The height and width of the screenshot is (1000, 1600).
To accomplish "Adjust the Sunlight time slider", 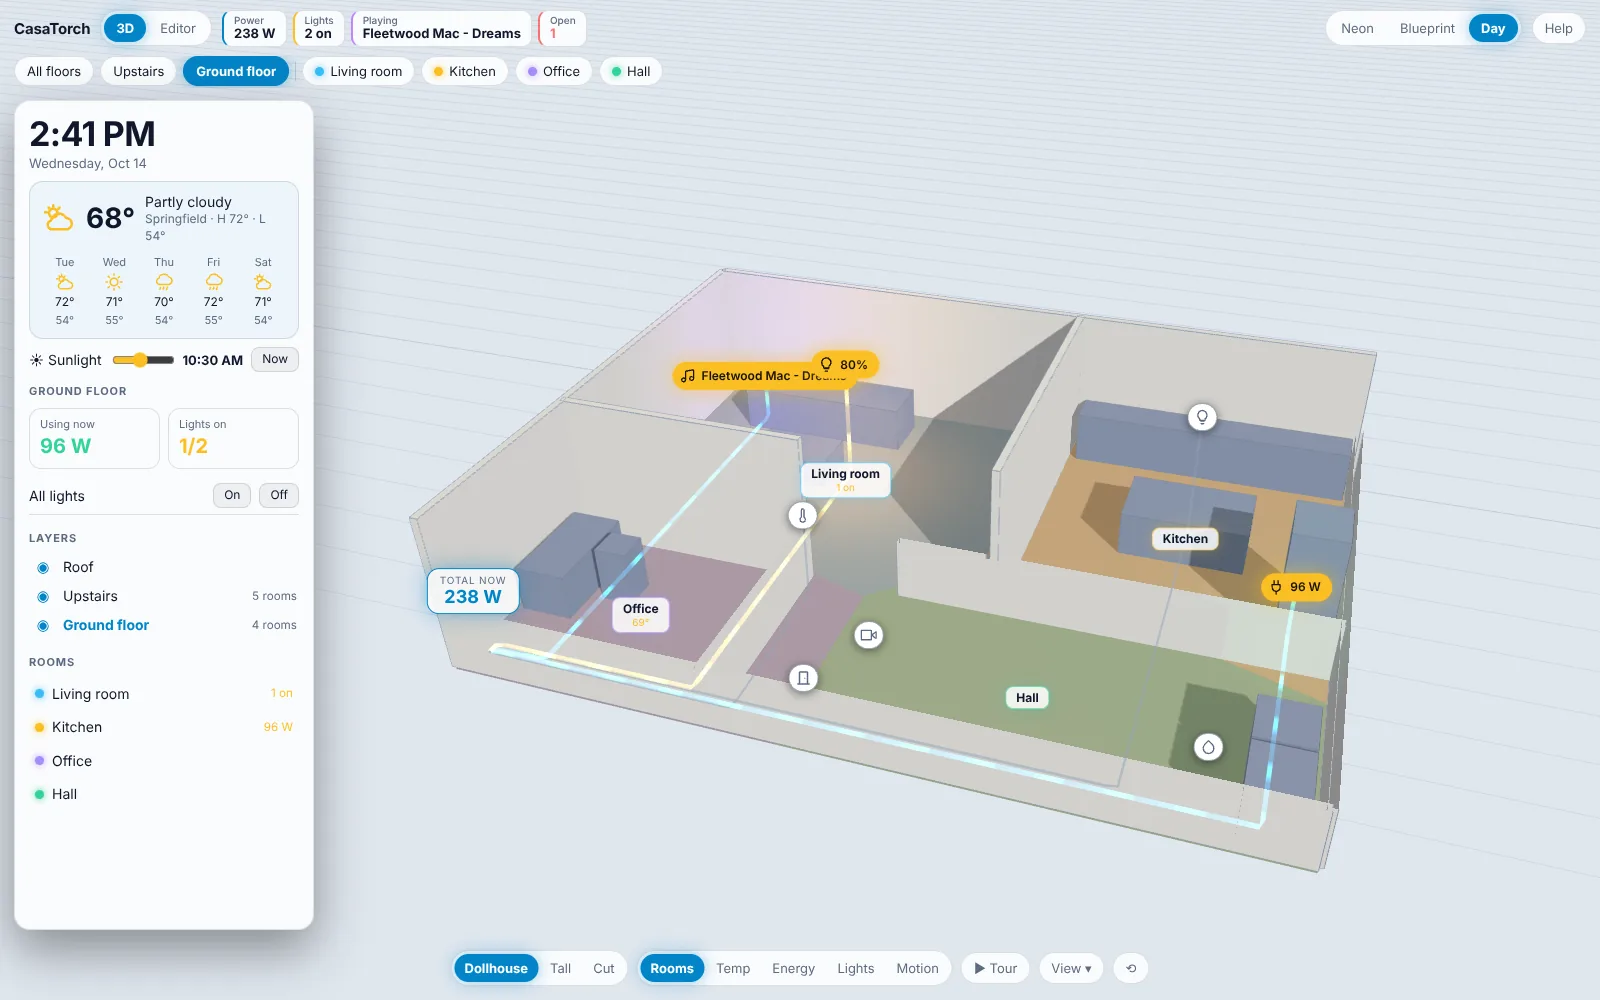I will click(x=143, y=360).
